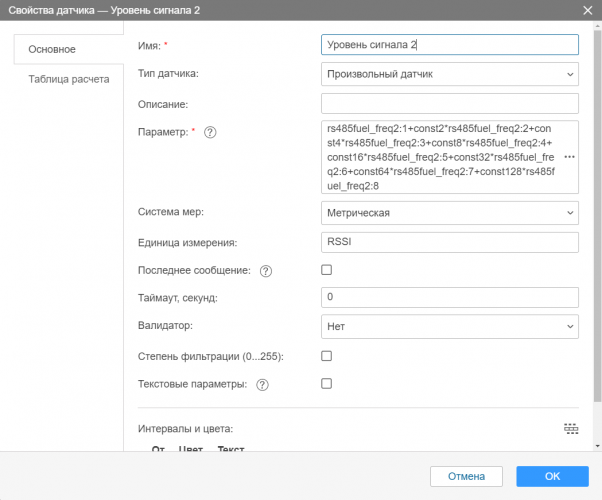The height and width of the screenshot is (500, 602).
Task: Click the OK button
Action: tap(552, 476)
